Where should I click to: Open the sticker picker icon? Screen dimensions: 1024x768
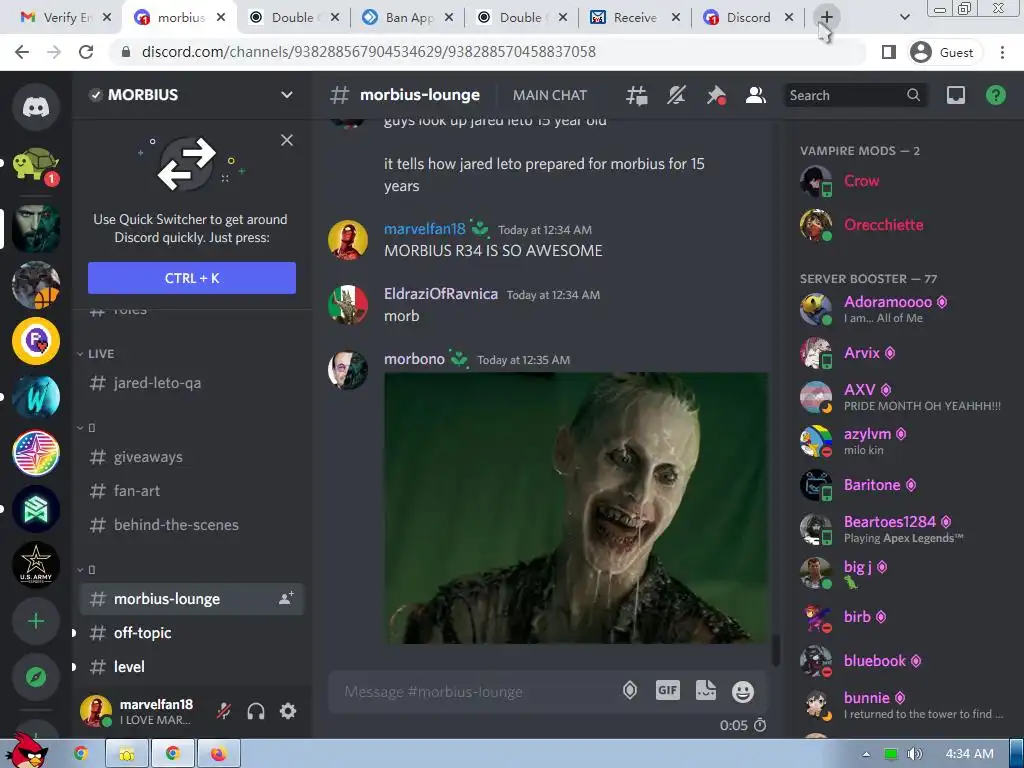point(705,690)
